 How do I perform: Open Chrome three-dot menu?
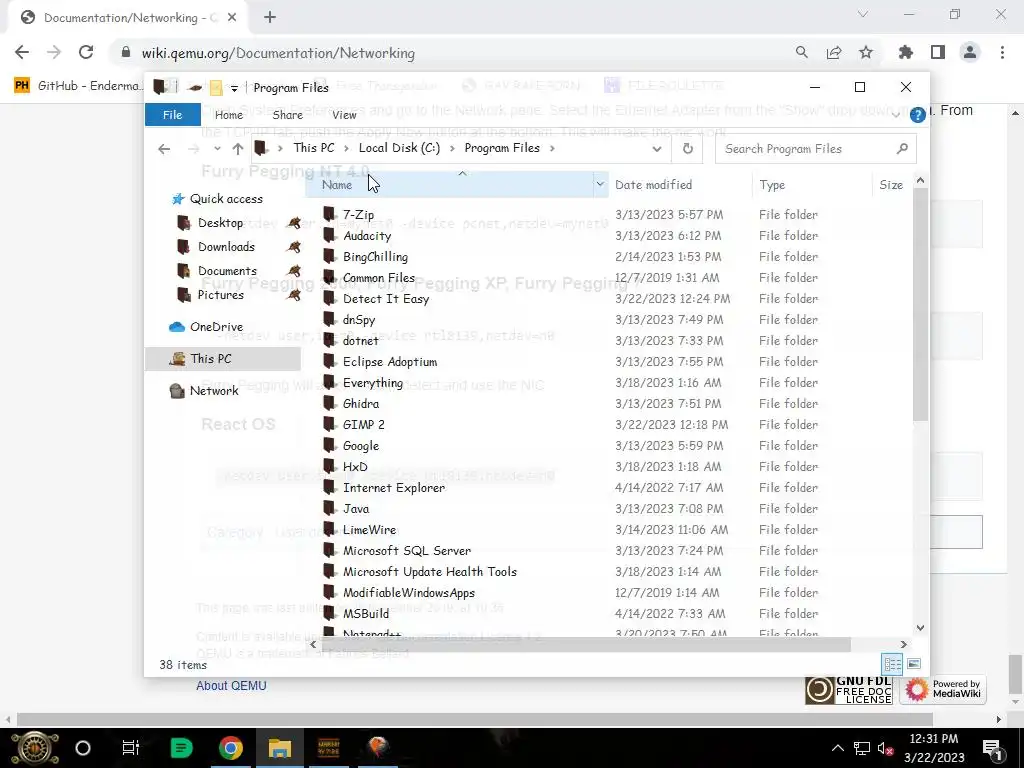(1002, 52)
